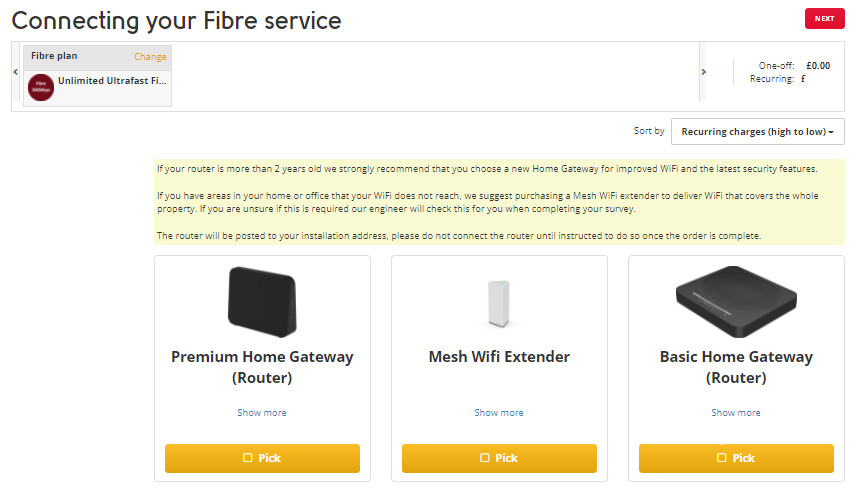Click the Unlimited Ultrafast Fibre plan name

click(112, 80)
